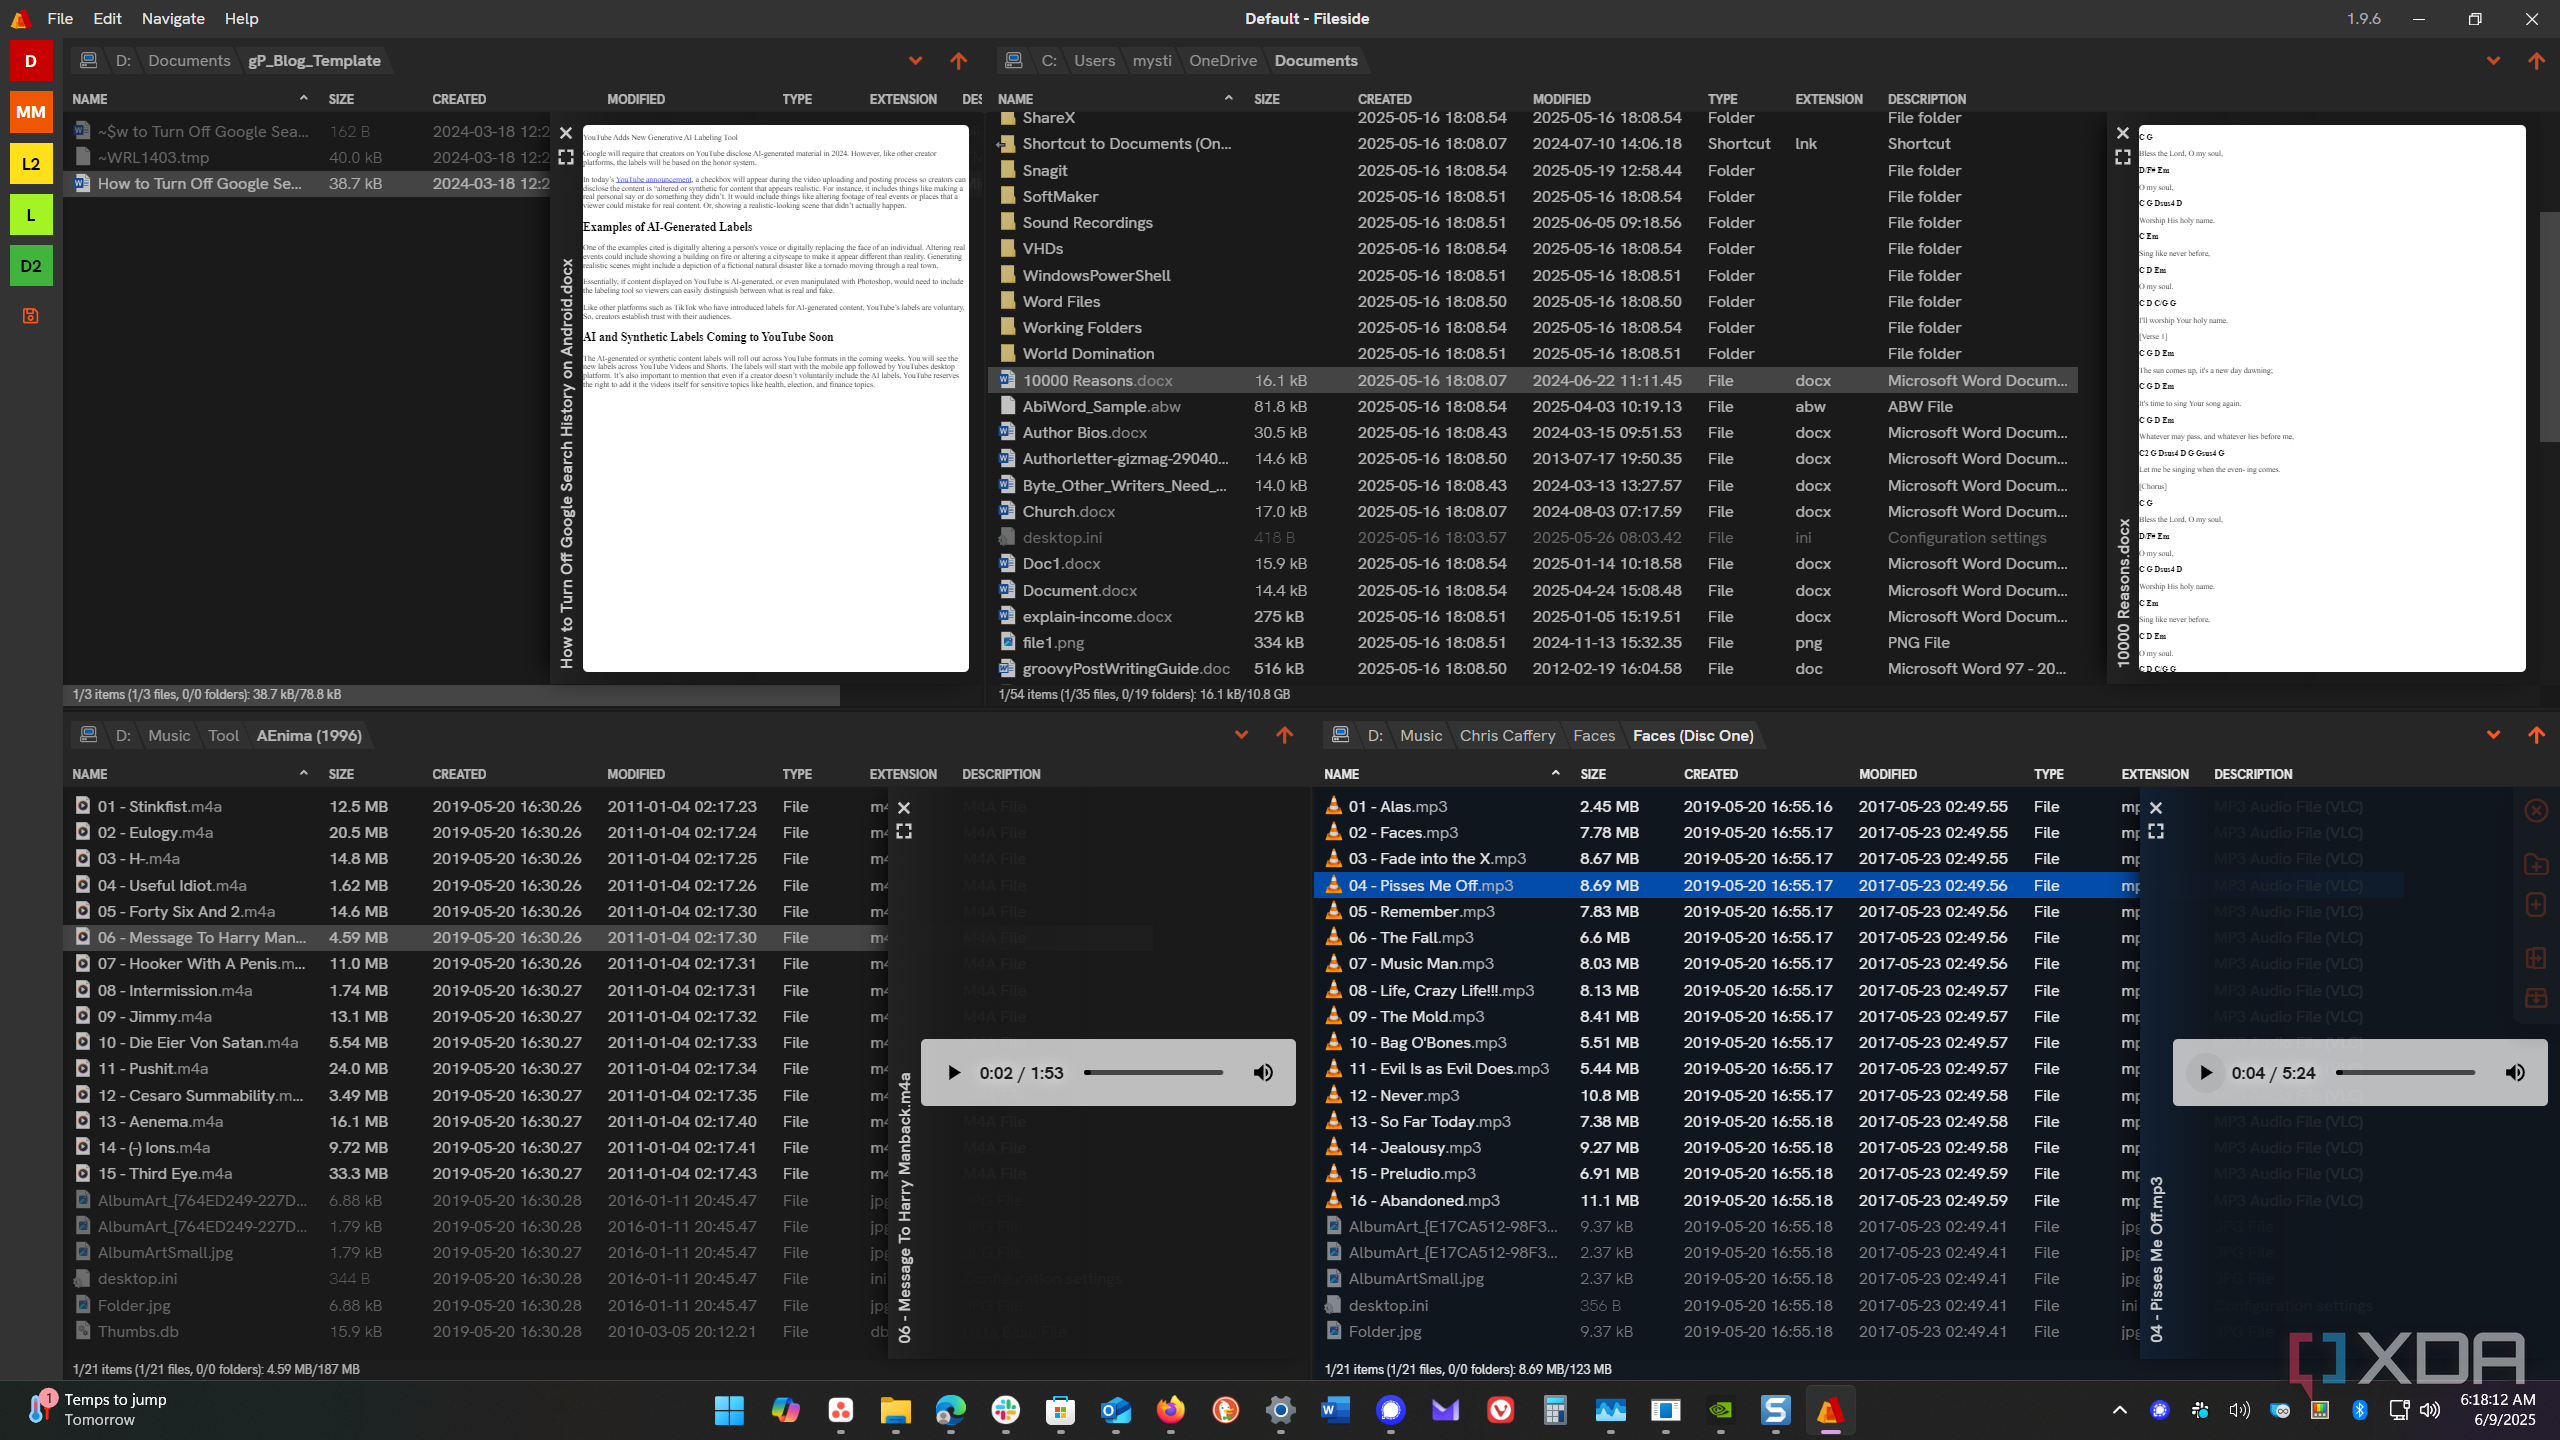Open dropdown arrow in OneDrive Documents pane
The width and height of the screenshot is (2560, 1440).
tap(2493, 61)
